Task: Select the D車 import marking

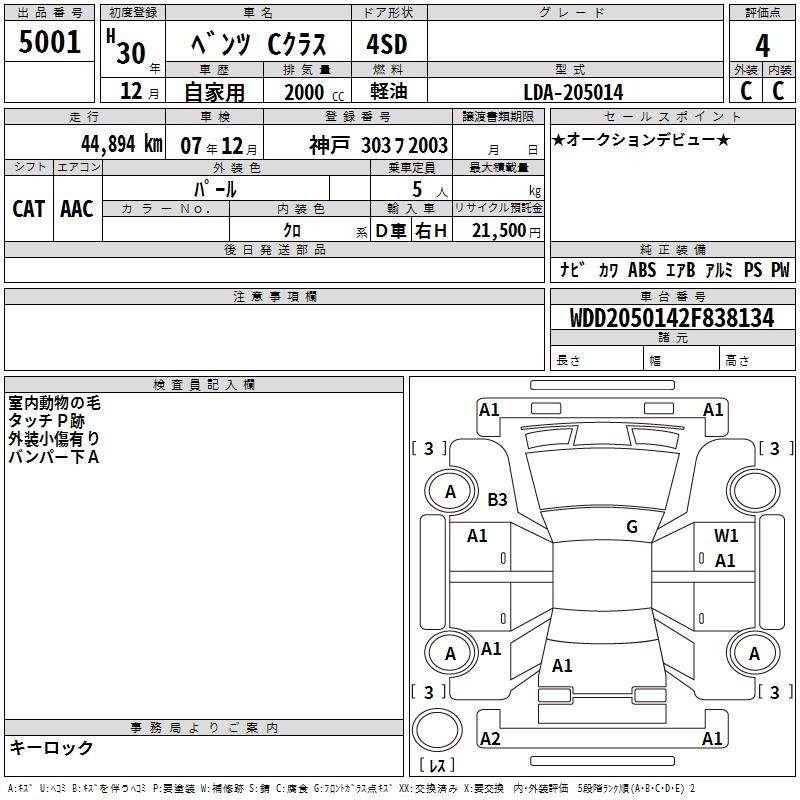Action: (x=391, y=231)
